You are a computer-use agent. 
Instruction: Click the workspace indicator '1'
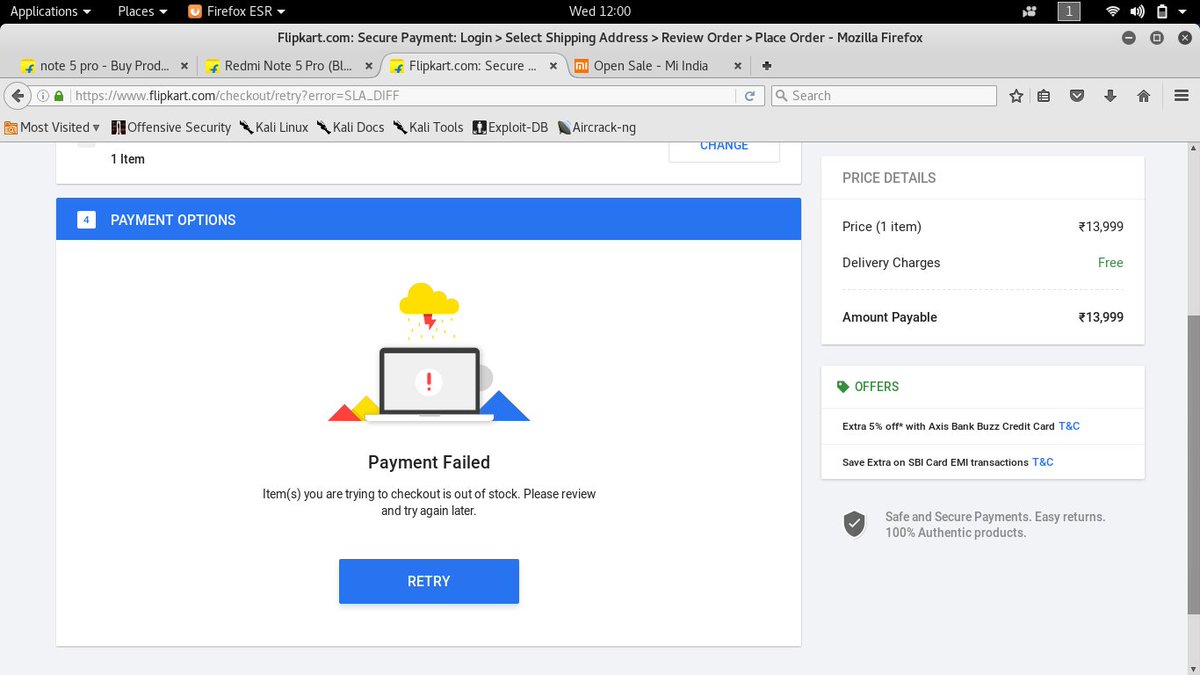pyautogui.click(x=1069, y=12)
